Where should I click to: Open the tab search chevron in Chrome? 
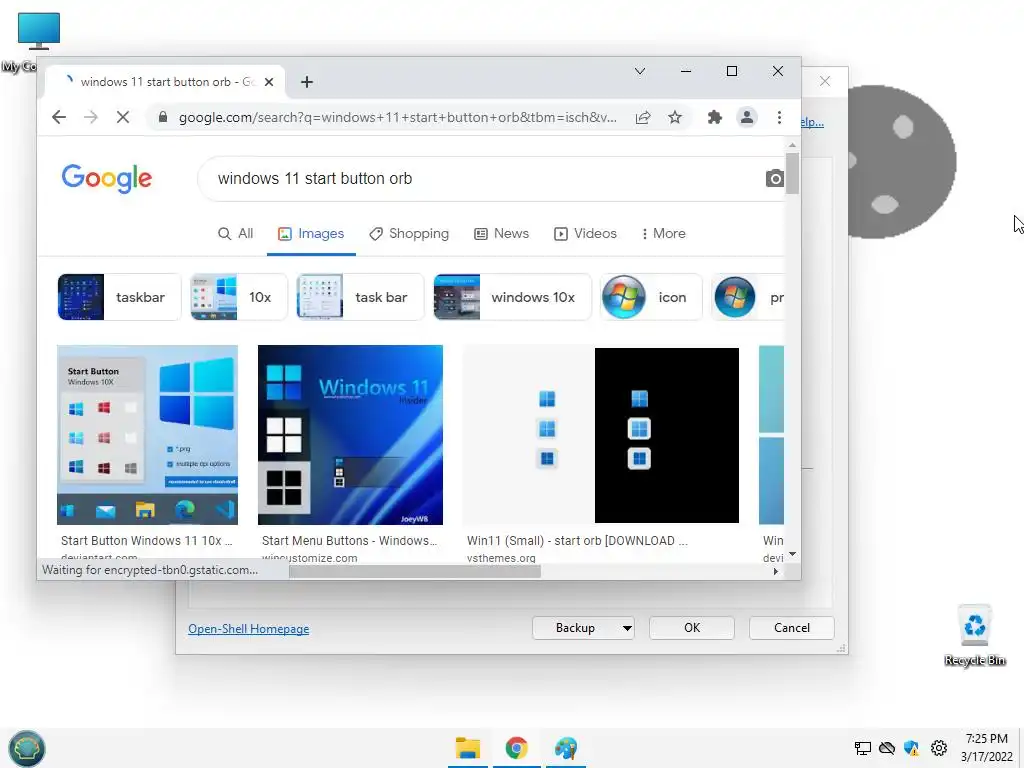(640, 71)
